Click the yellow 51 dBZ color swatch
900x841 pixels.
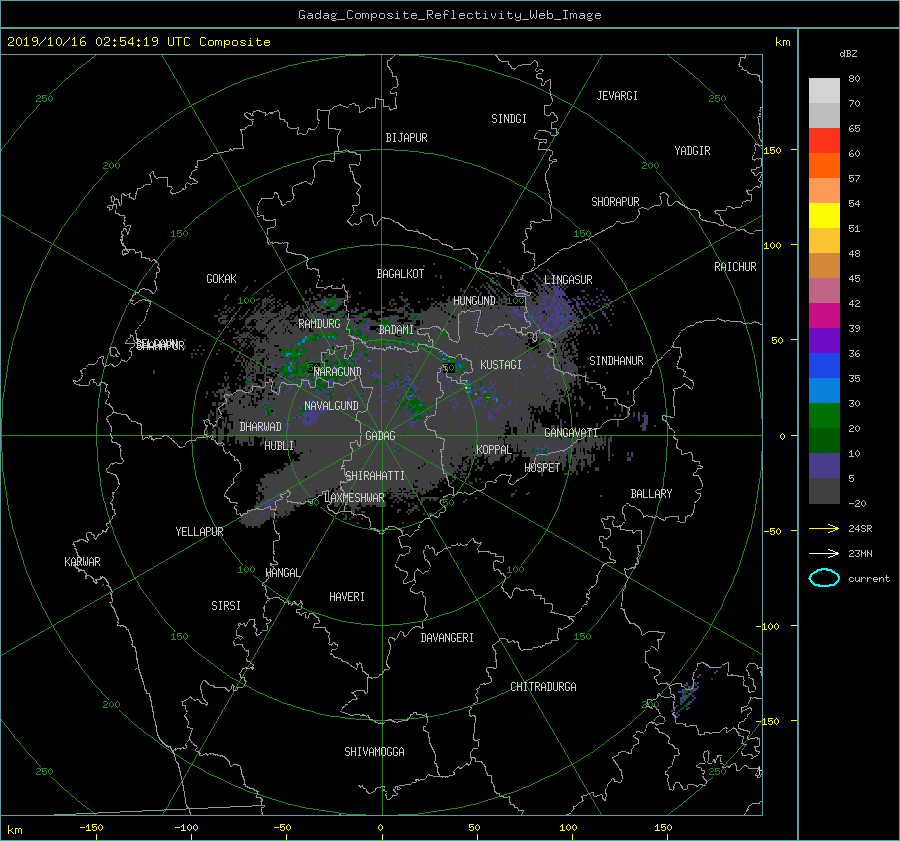(x=824, y=215)
